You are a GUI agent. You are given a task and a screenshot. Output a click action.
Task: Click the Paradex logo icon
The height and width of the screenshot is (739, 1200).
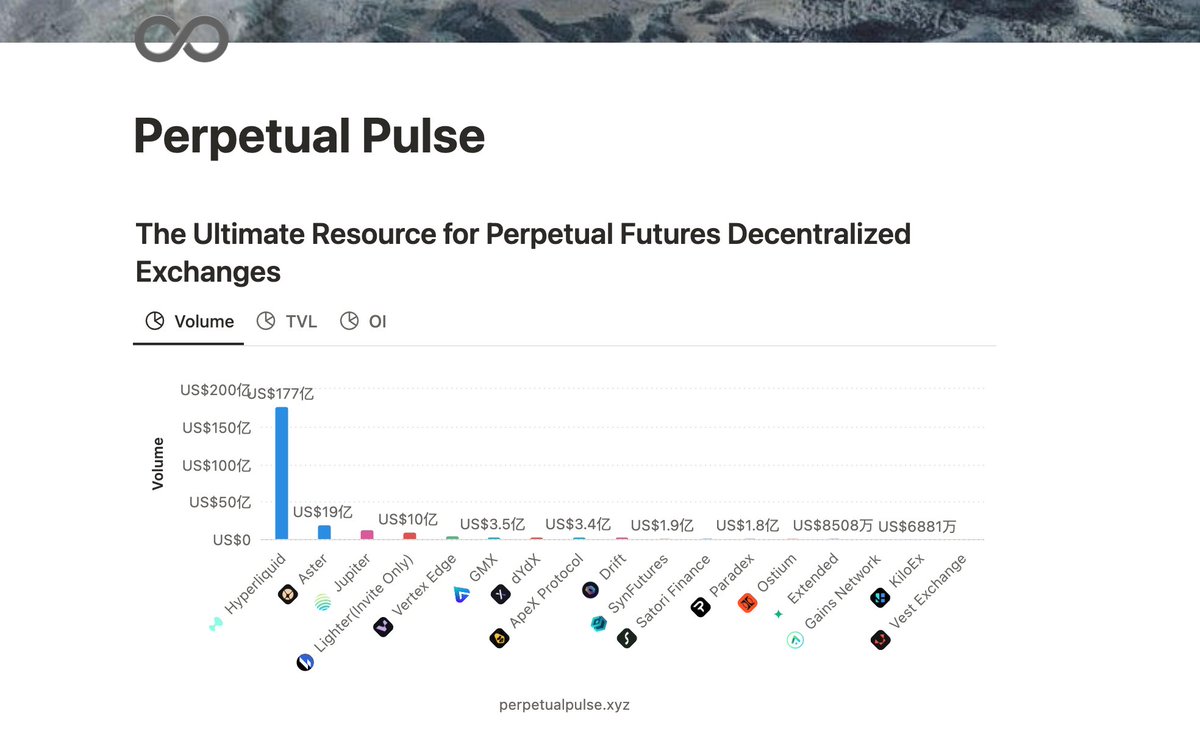[700, 606]
